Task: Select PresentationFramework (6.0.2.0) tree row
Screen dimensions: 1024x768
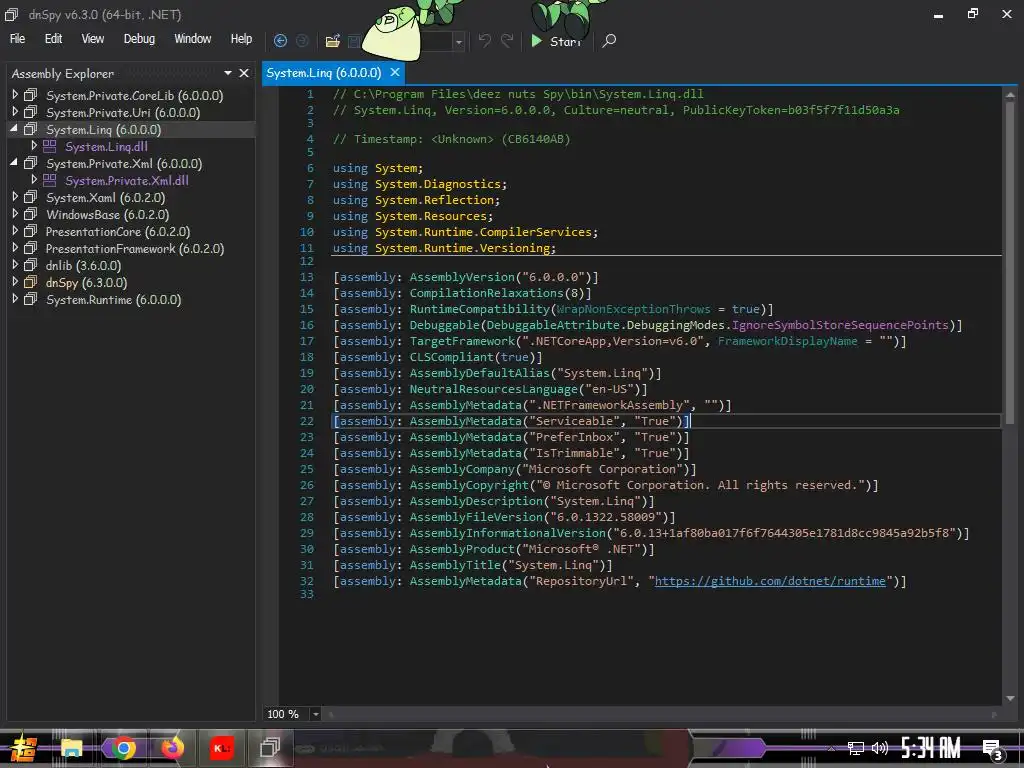Action: point(131,249)
